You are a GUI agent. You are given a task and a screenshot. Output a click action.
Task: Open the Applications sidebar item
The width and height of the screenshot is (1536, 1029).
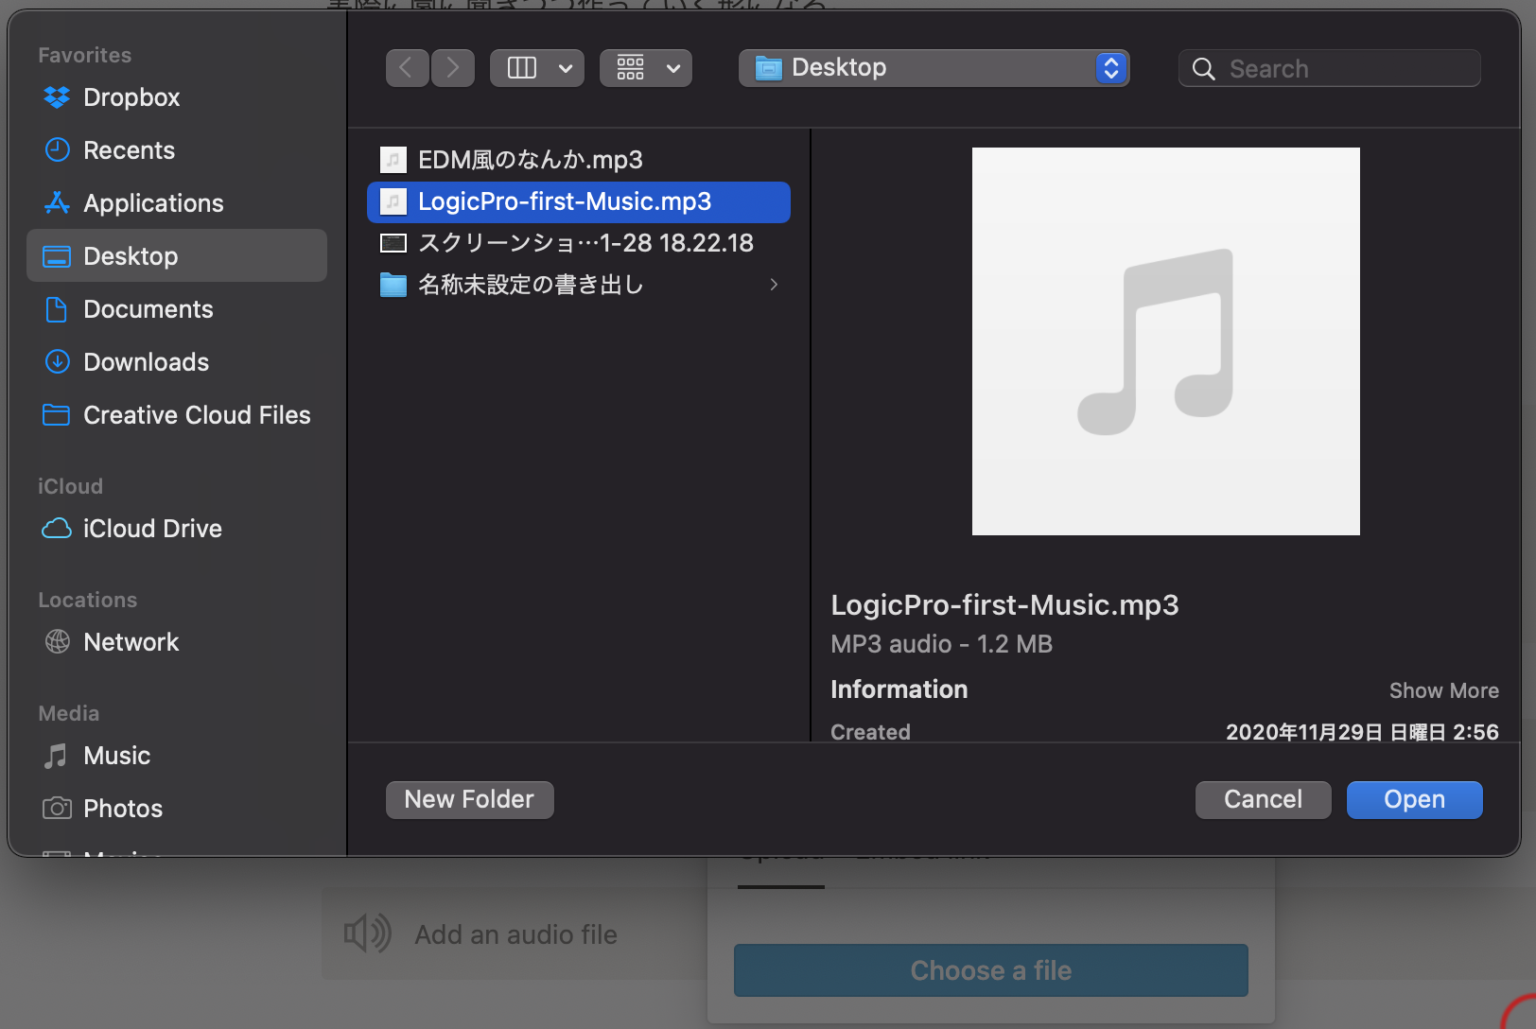point(153,203)
